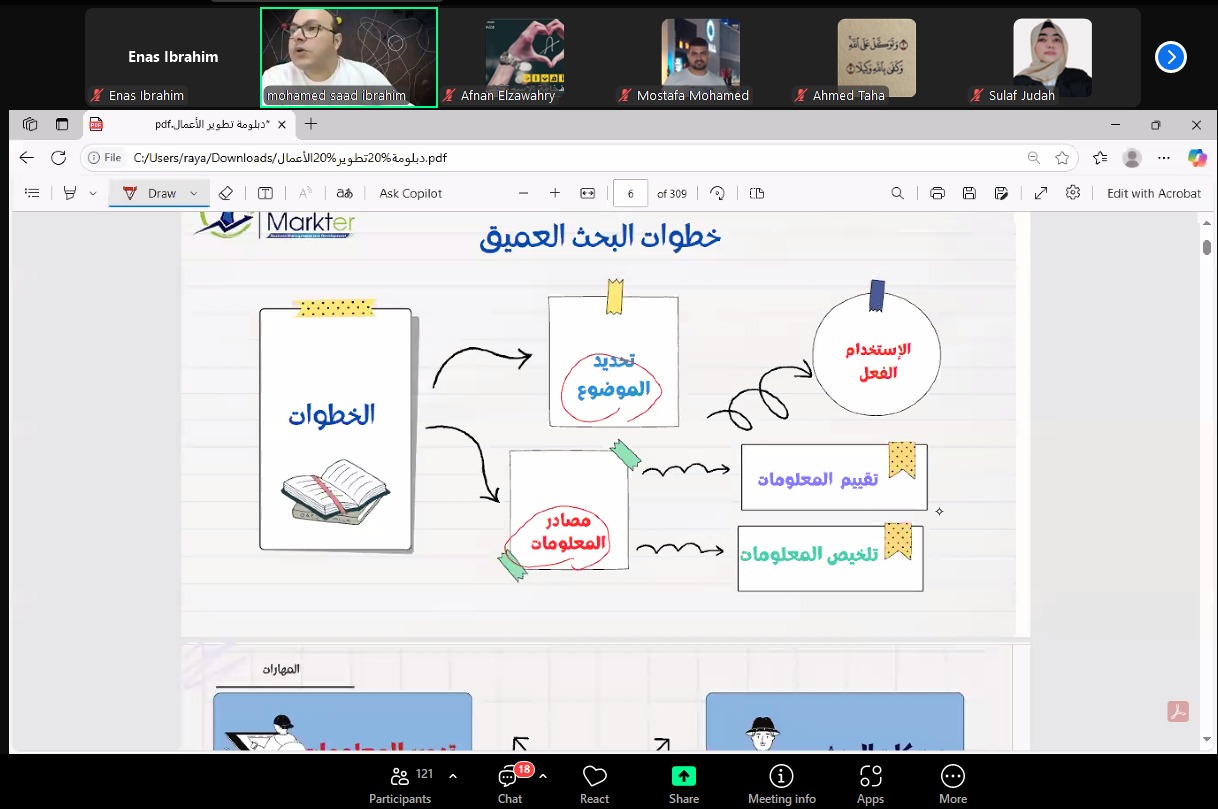Image resolution: width=1218 pixels, height=809 pixels.
Task: Show next participants with the blue arrow
Action: tap(1170, 57)
